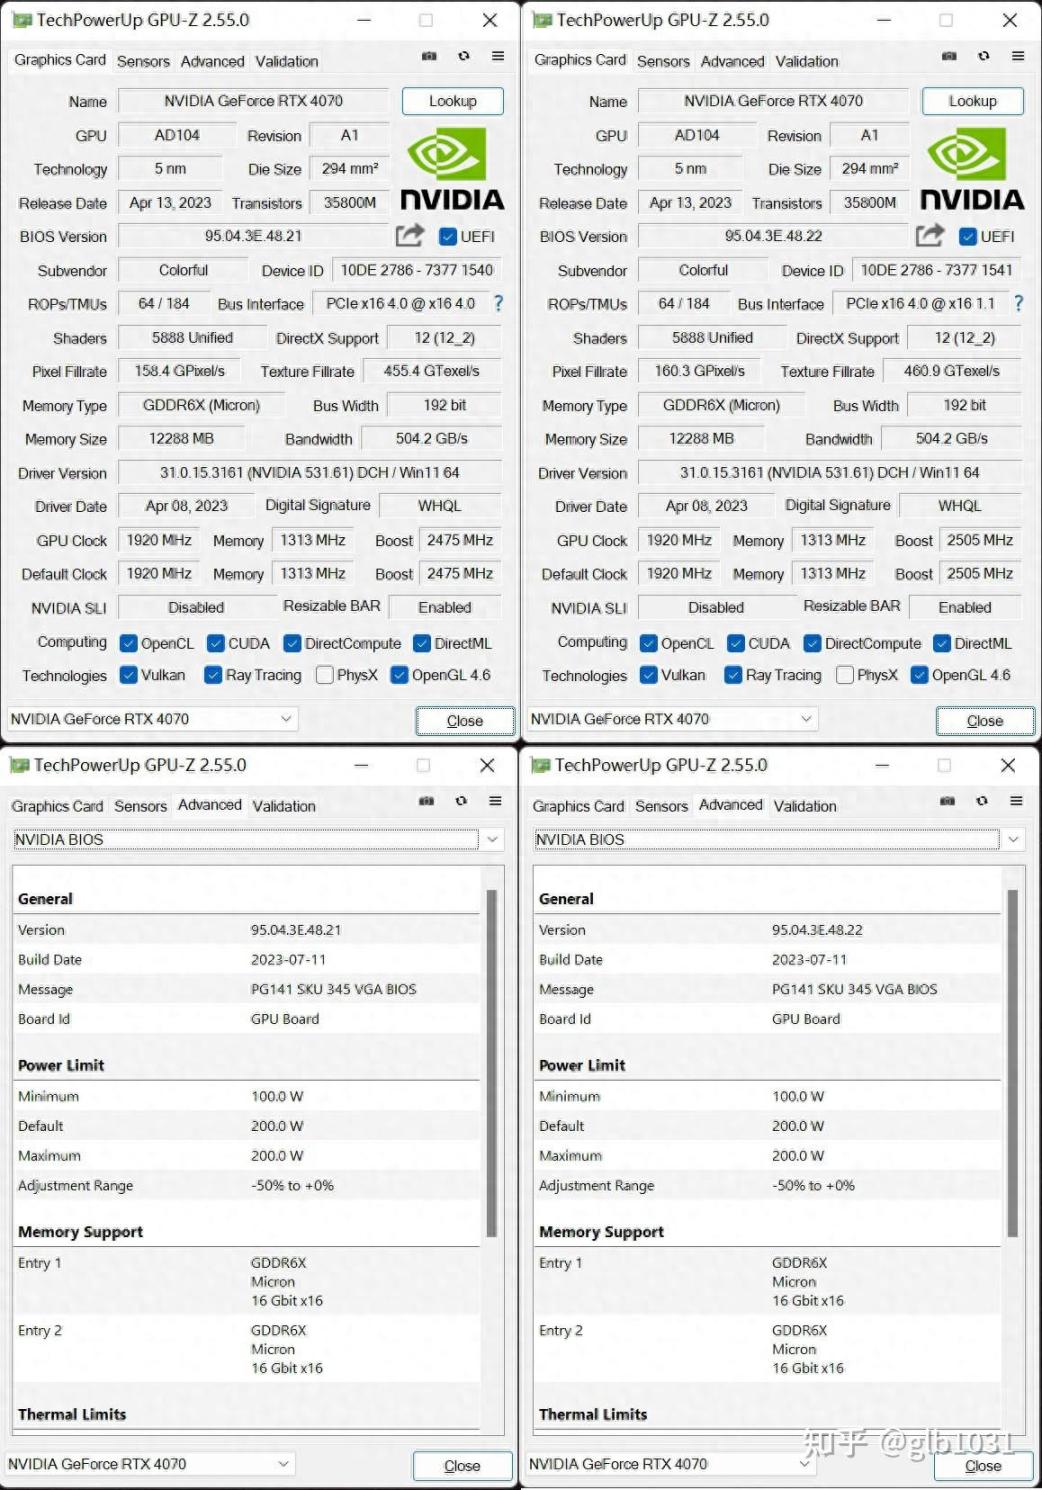
Task: Toggle CUDA checkbox in top-left window
Action: (x=215, y=644)
